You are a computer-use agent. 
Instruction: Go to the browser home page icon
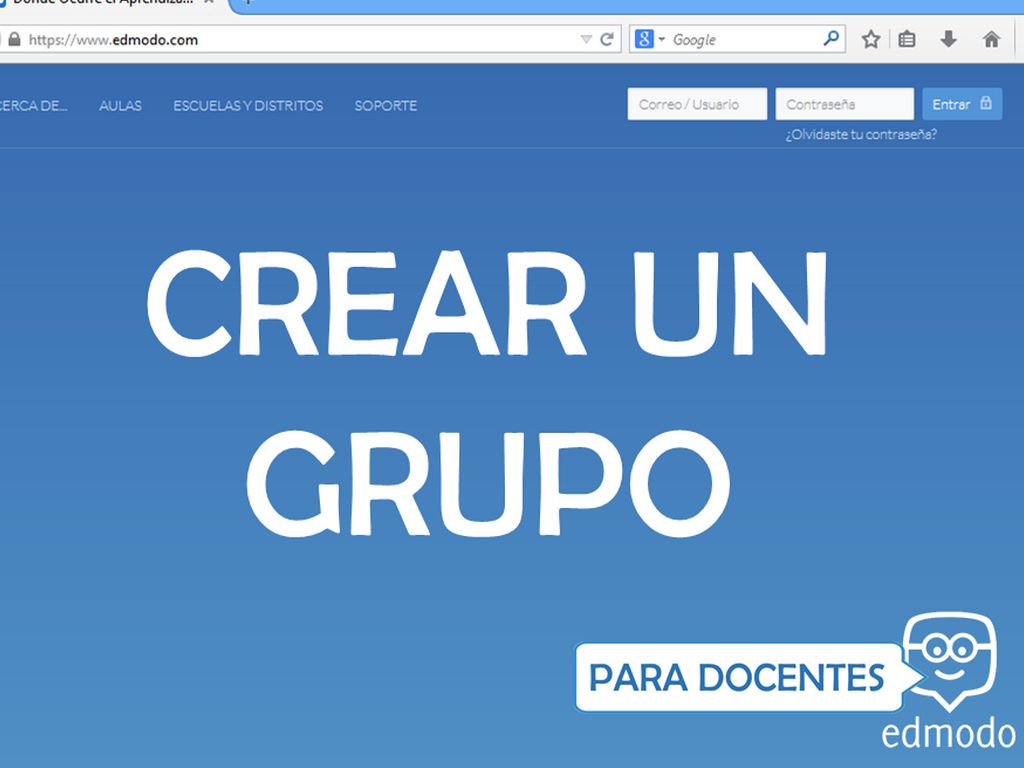pyautogui.click(x=991, y=40)
